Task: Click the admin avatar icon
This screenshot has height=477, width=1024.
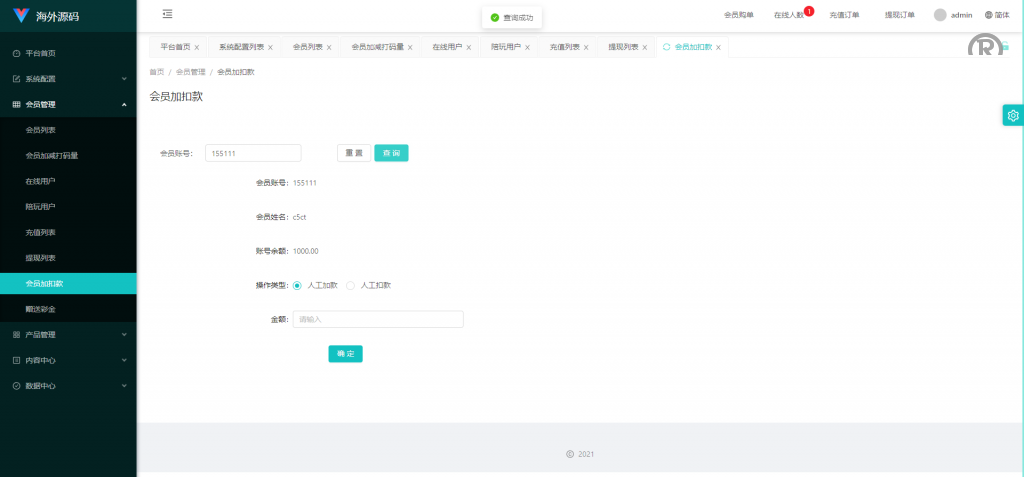Action: click(x=940, y=15)
